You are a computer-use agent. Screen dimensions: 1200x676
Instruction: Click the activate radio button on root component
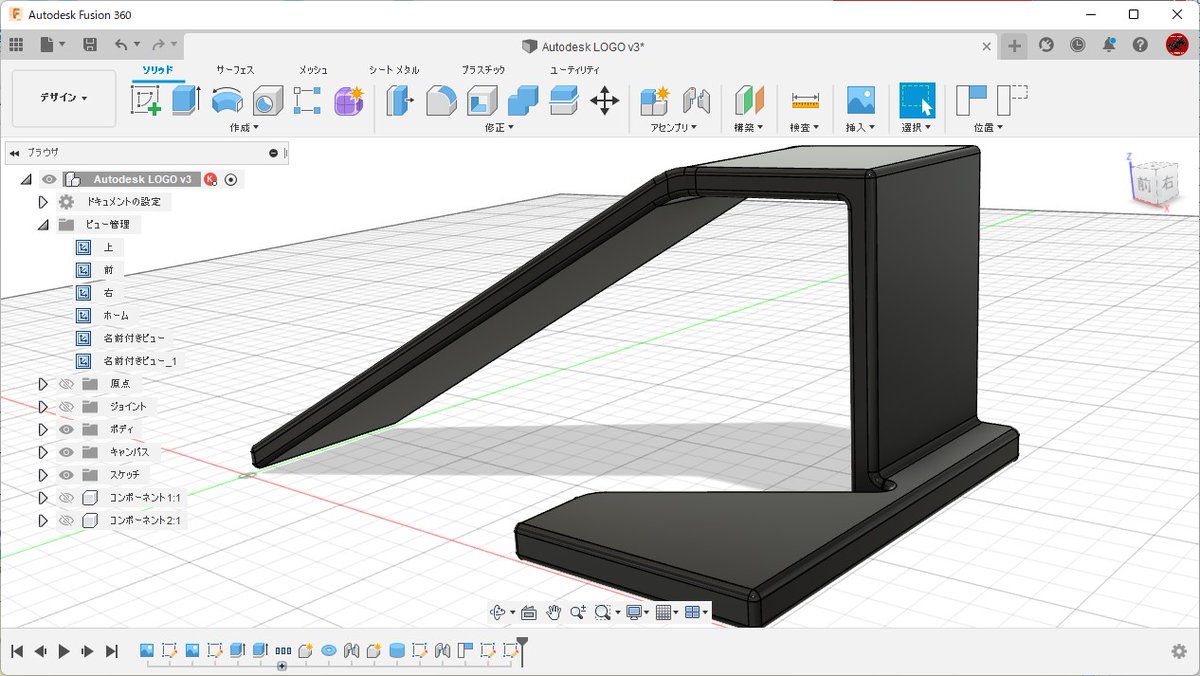231,180
